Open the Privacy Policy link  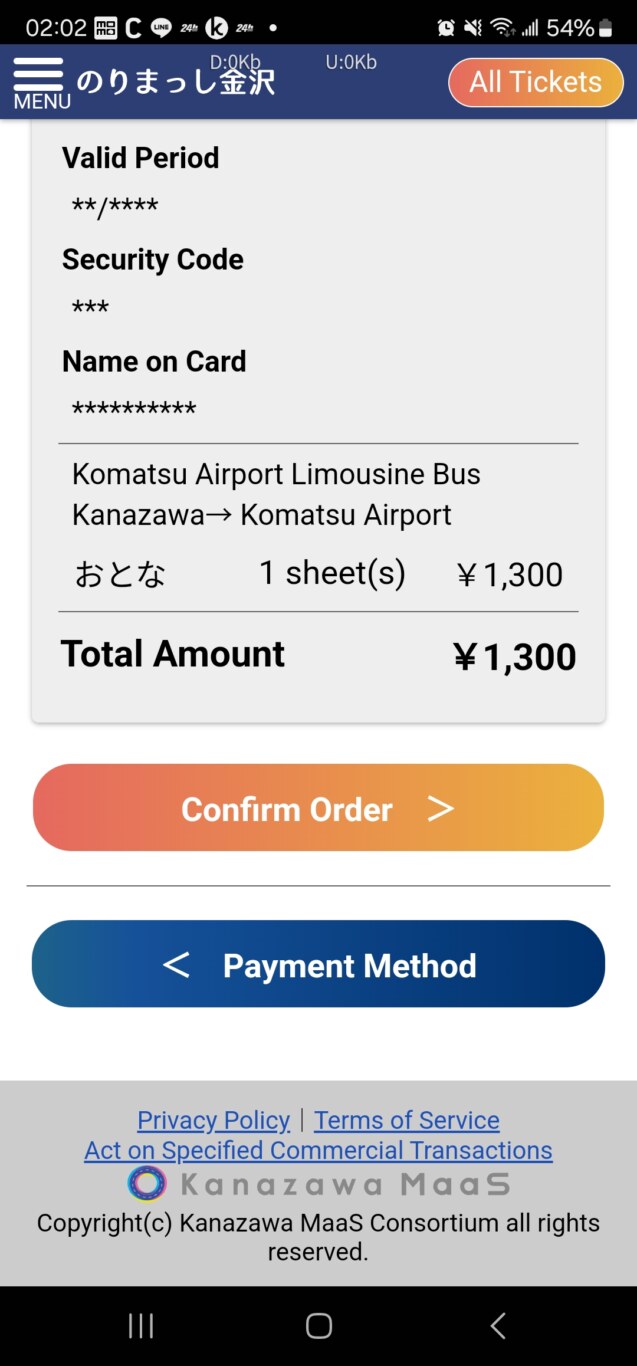(x=213, y=1120)
